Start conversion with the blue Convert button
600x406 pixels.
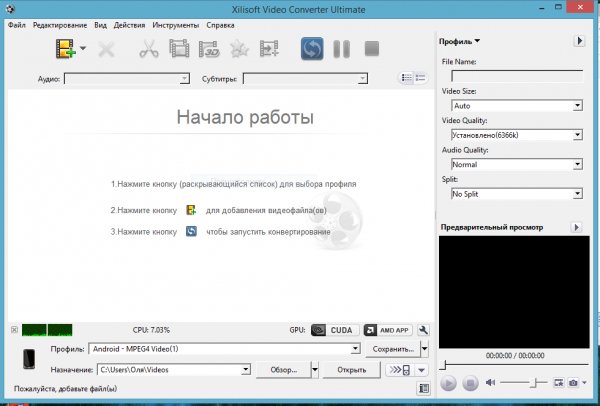click(x=312, y=49)
